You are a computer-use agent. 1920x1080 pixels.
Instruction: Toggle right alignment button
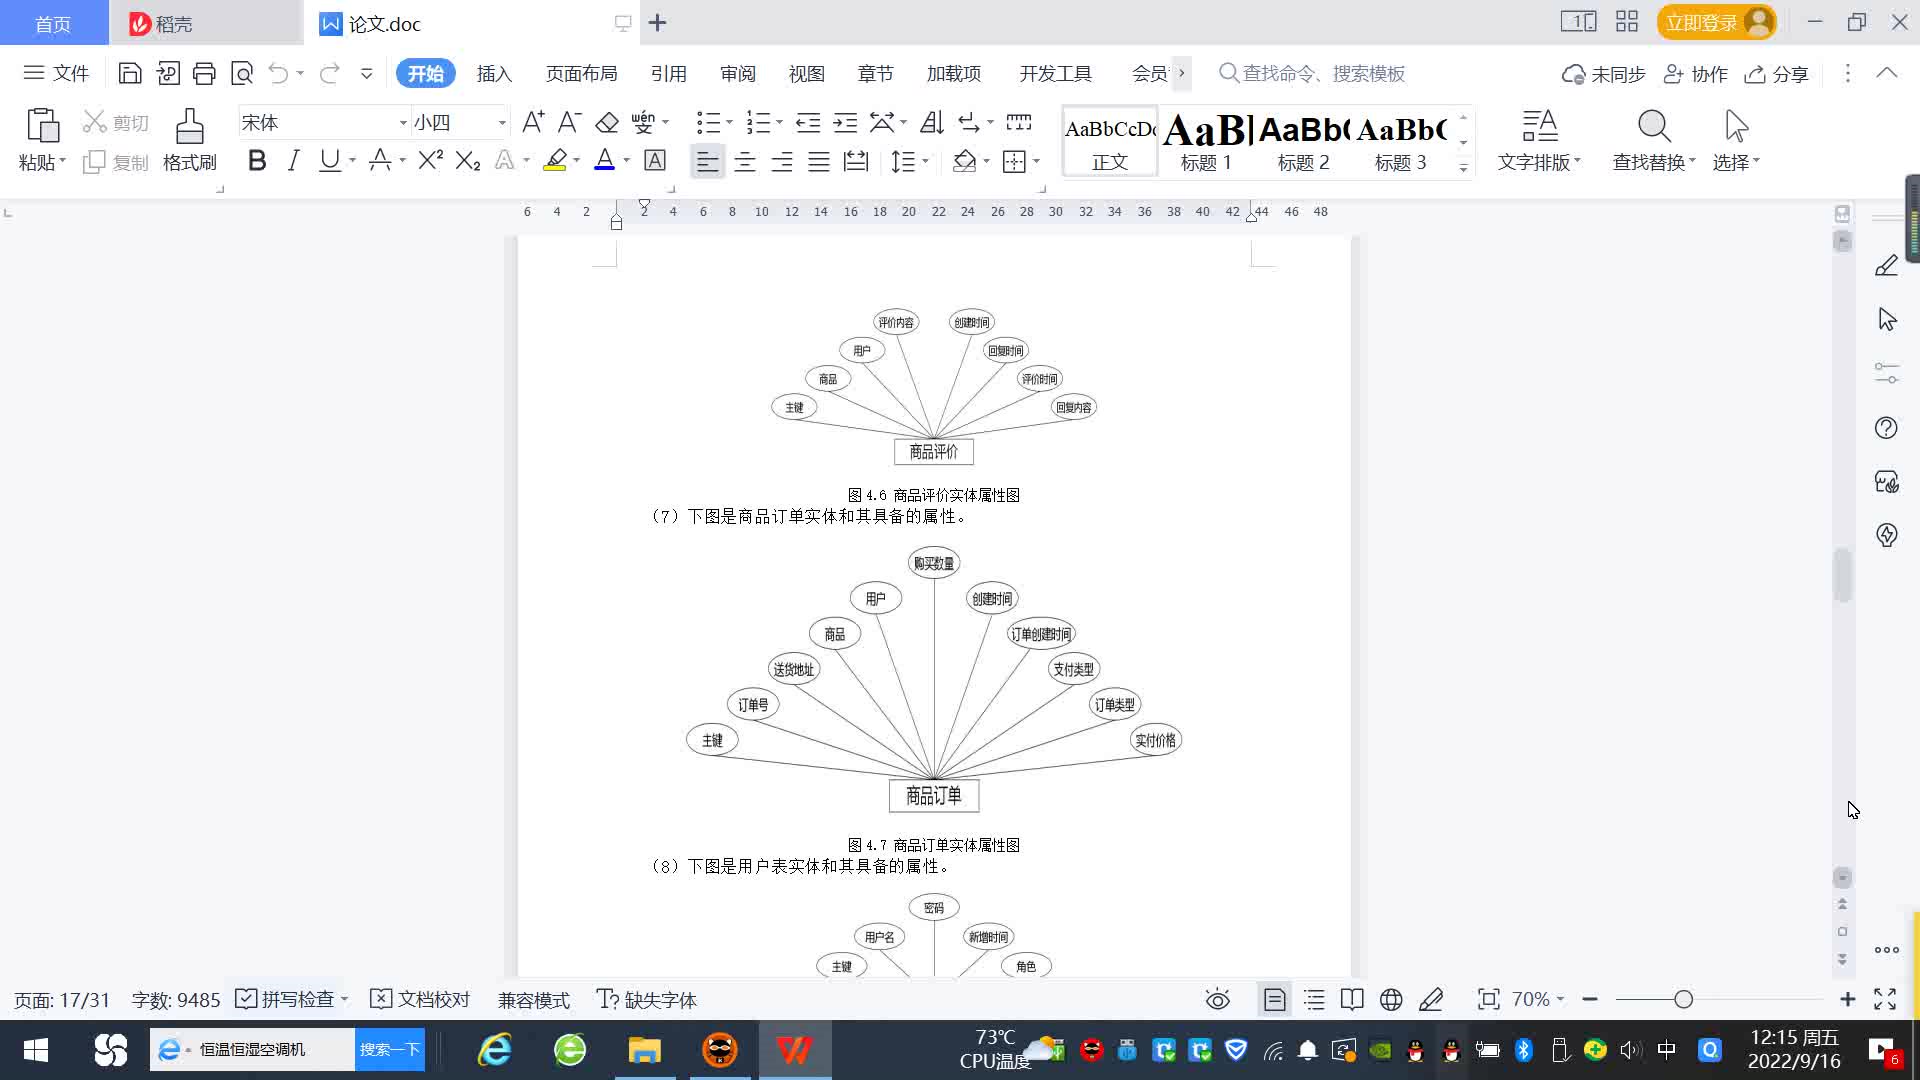coord(782,161)
